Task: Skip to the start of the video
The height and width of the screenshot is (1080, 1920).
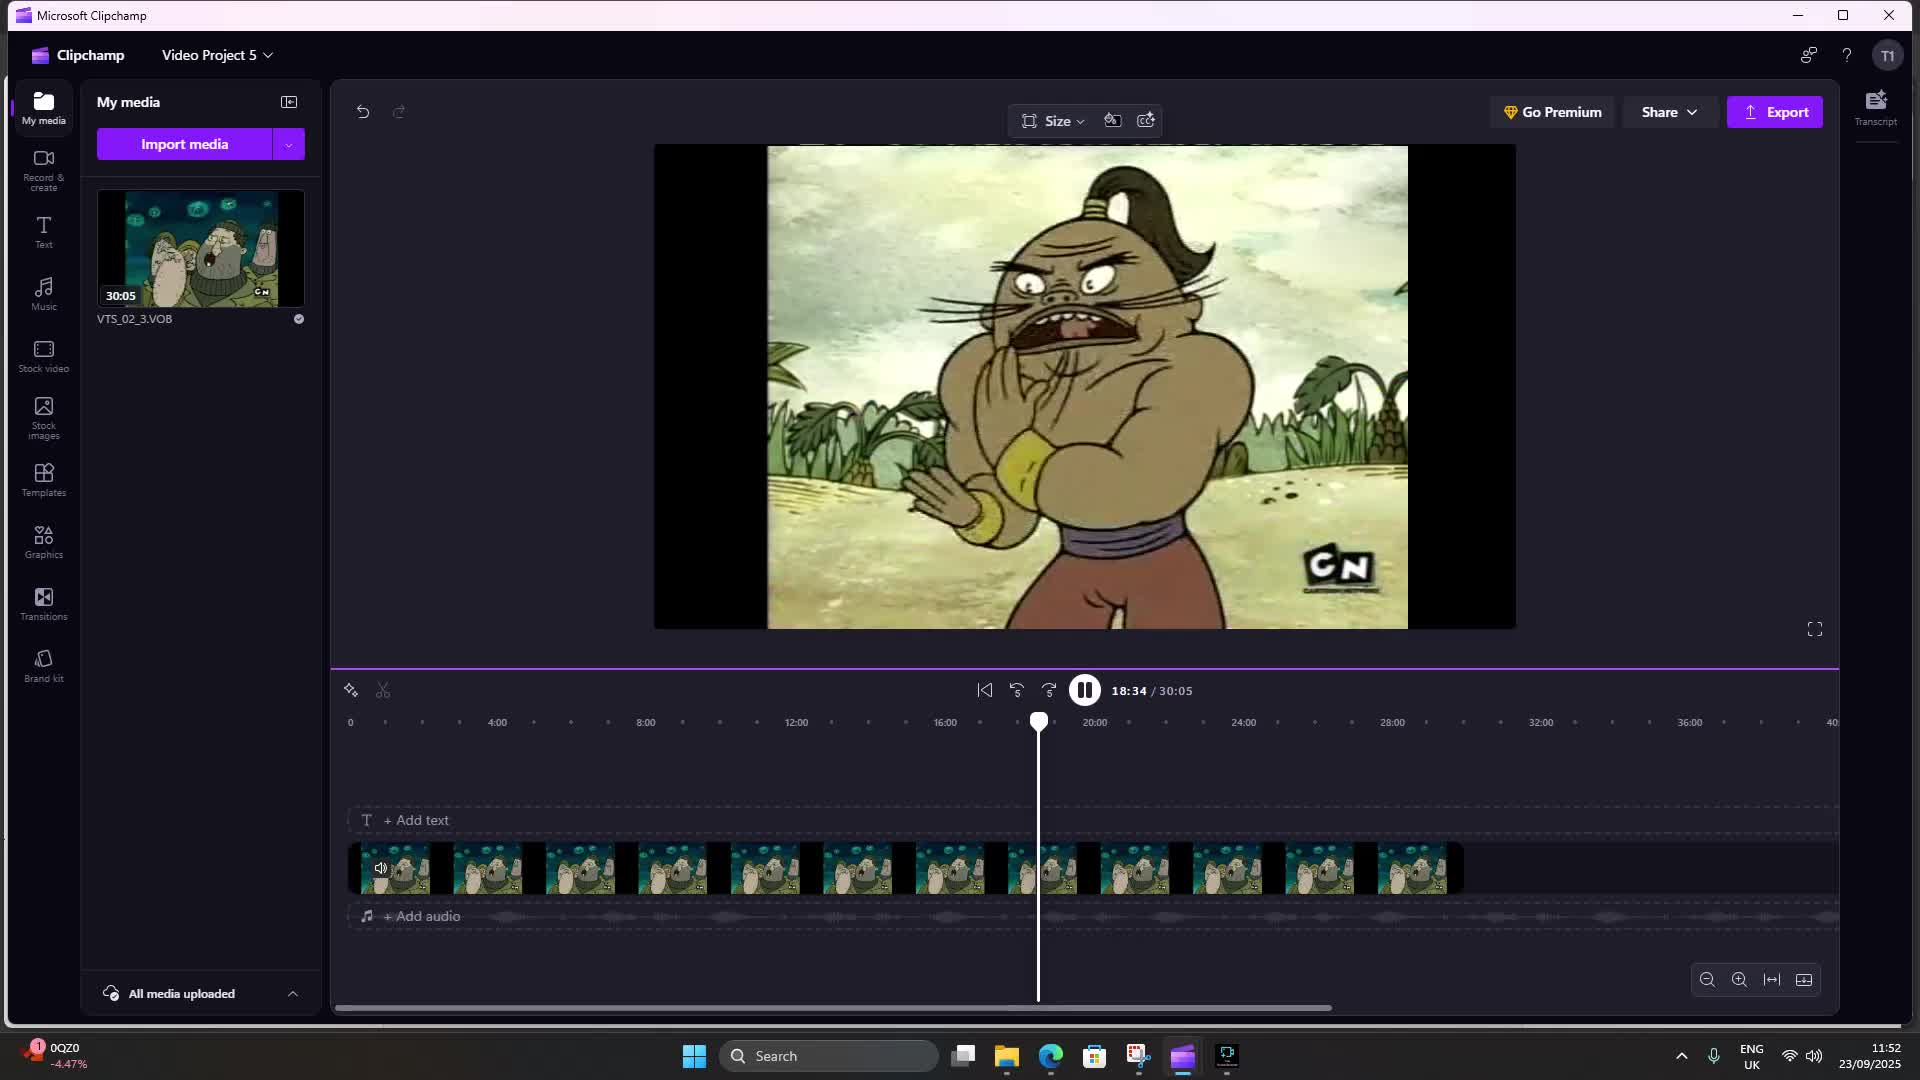Action: pos(985,690)
